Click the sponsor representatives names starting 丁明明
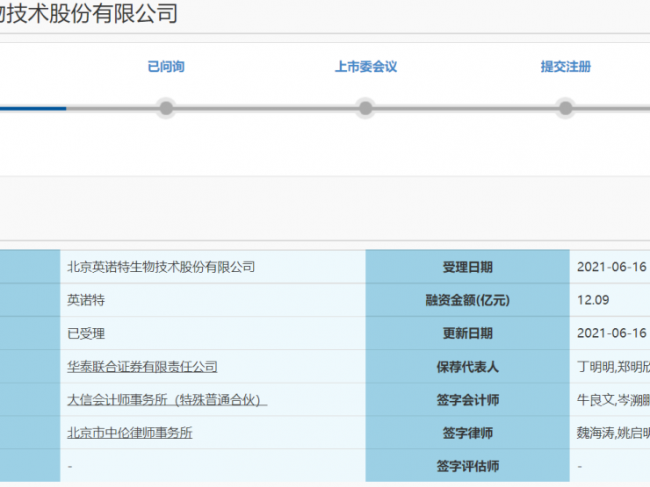The width and height of the screenshot is (650, 487). [614, 367]
